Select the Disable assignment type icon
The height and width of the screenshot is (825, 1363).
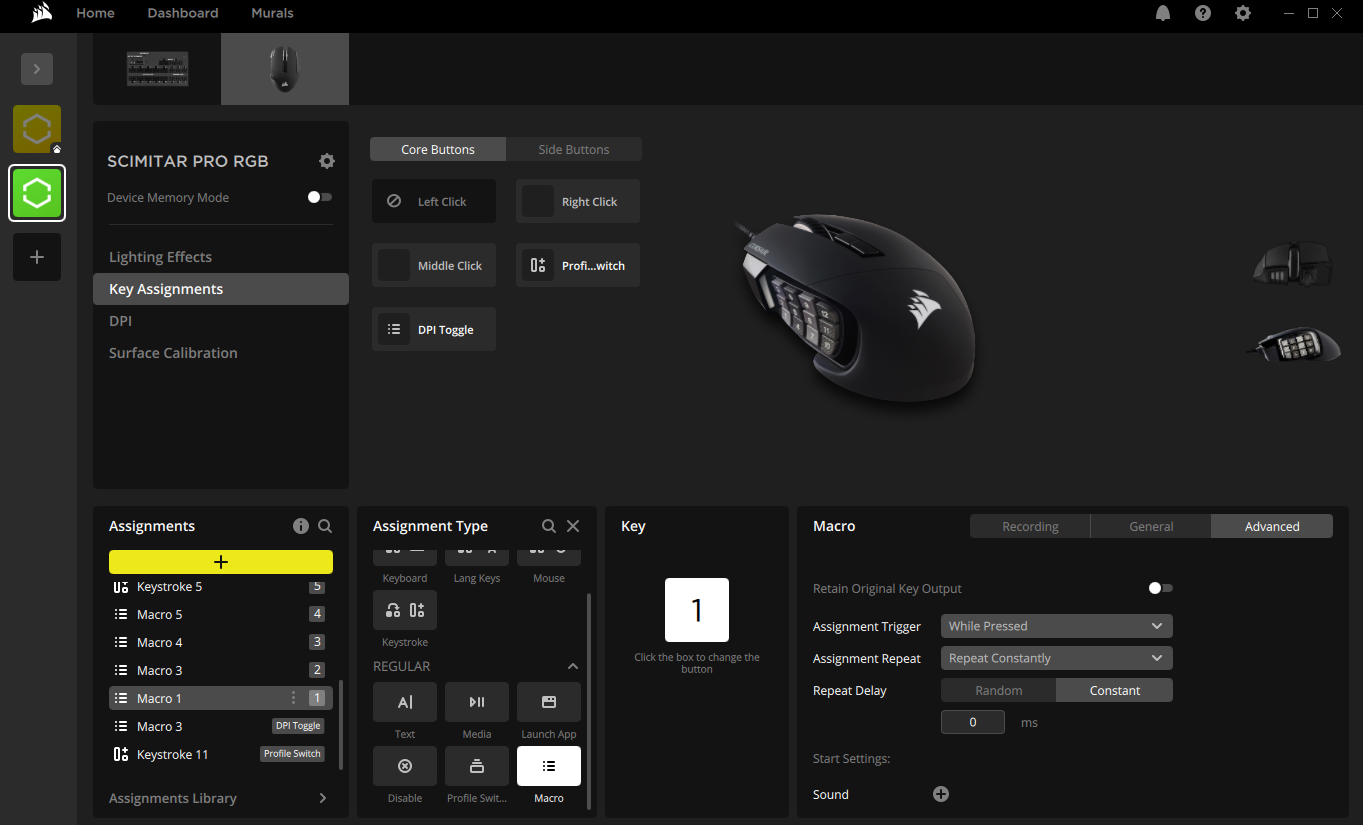pos(405,766)
